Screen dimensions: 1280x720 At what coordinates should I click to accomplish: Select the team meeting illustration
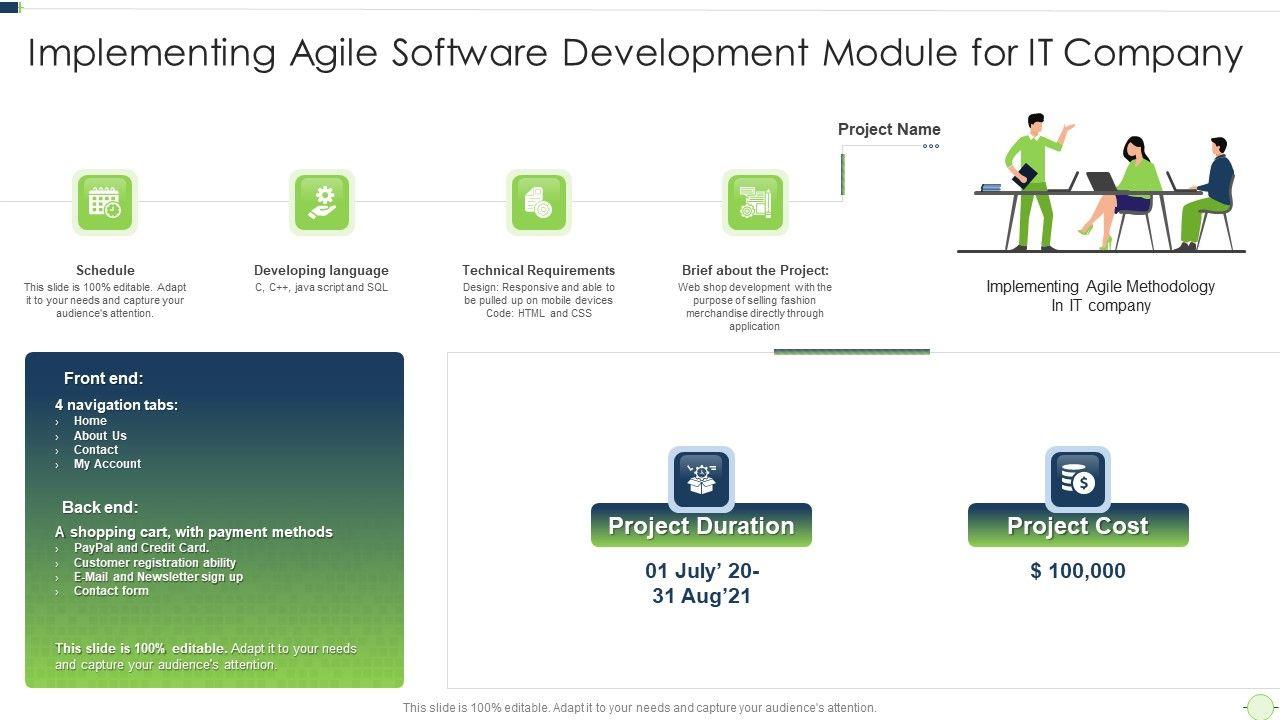(1101, 183)
